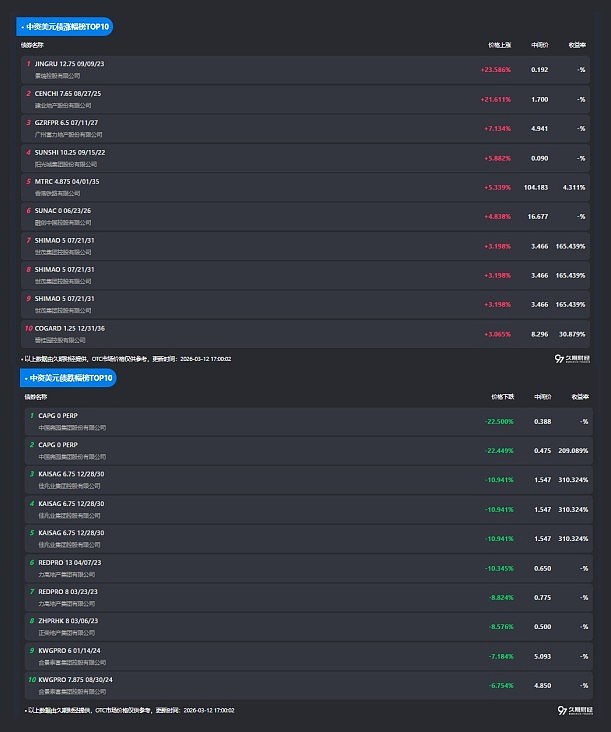Open KWGPRO 7.875 08/30/24 bond

coord(75,679)
